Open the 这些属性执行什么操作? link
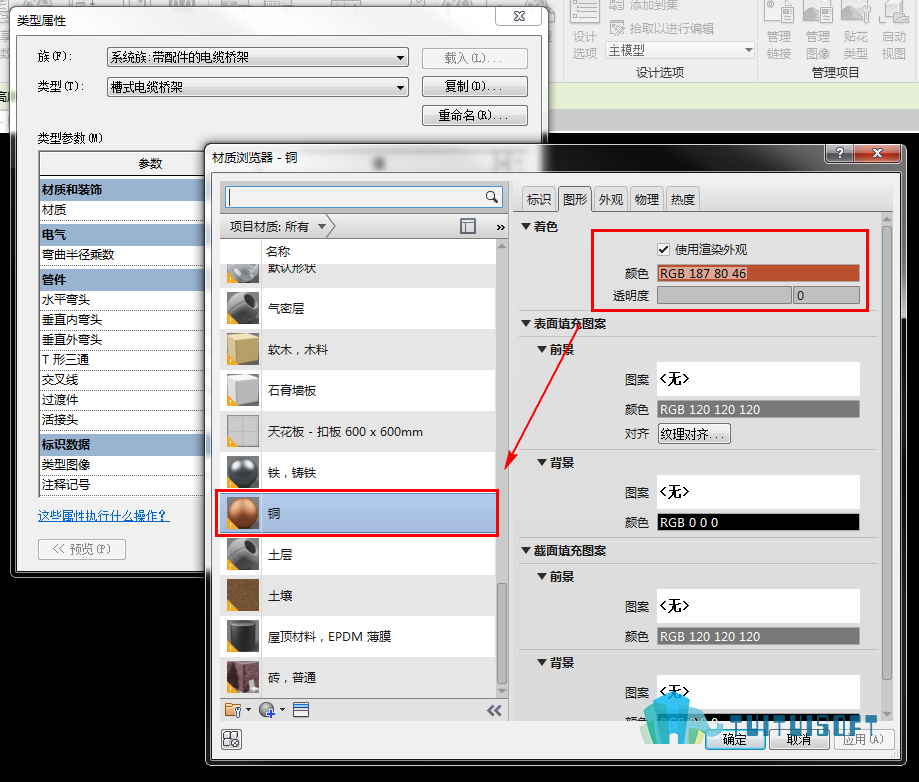The image size is (919, 782). 103,516
